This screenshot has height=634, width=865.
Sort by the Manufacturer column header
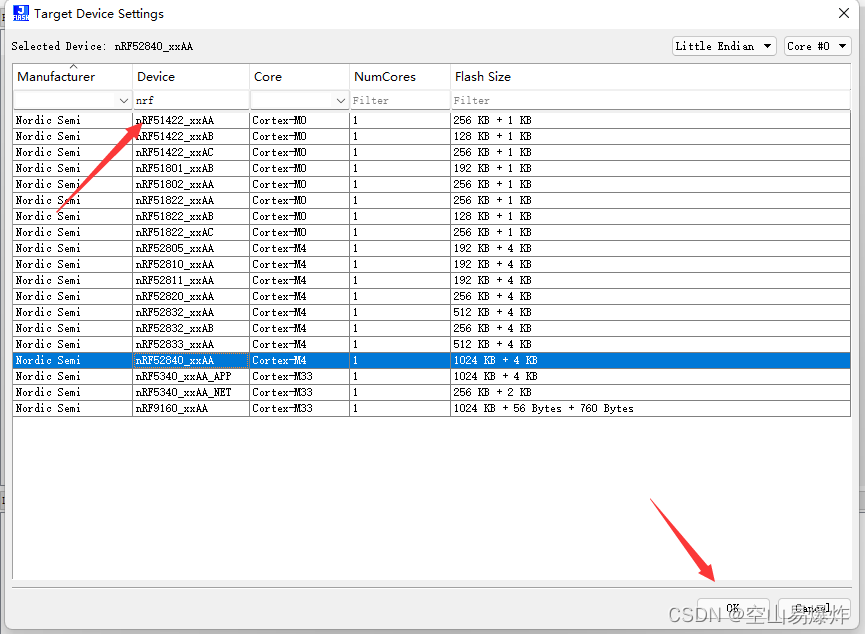coord(72,77)
